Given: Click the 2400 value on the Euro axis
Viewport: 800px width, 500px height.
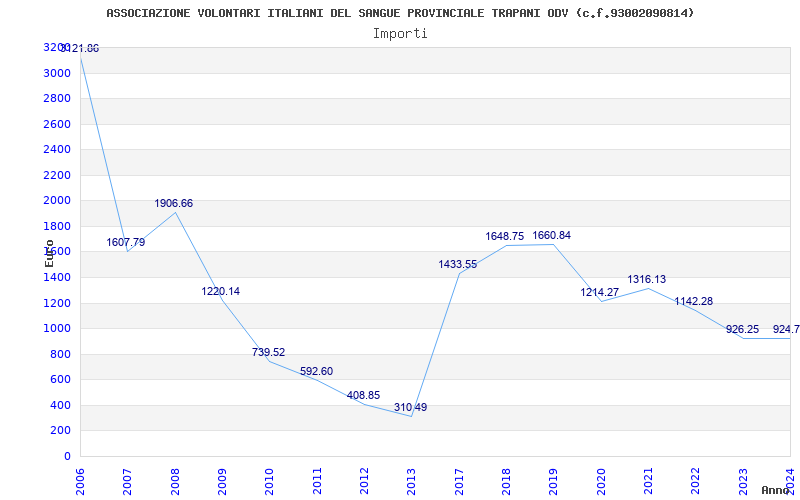Looking at the screenshot, I should coord(57,149).
